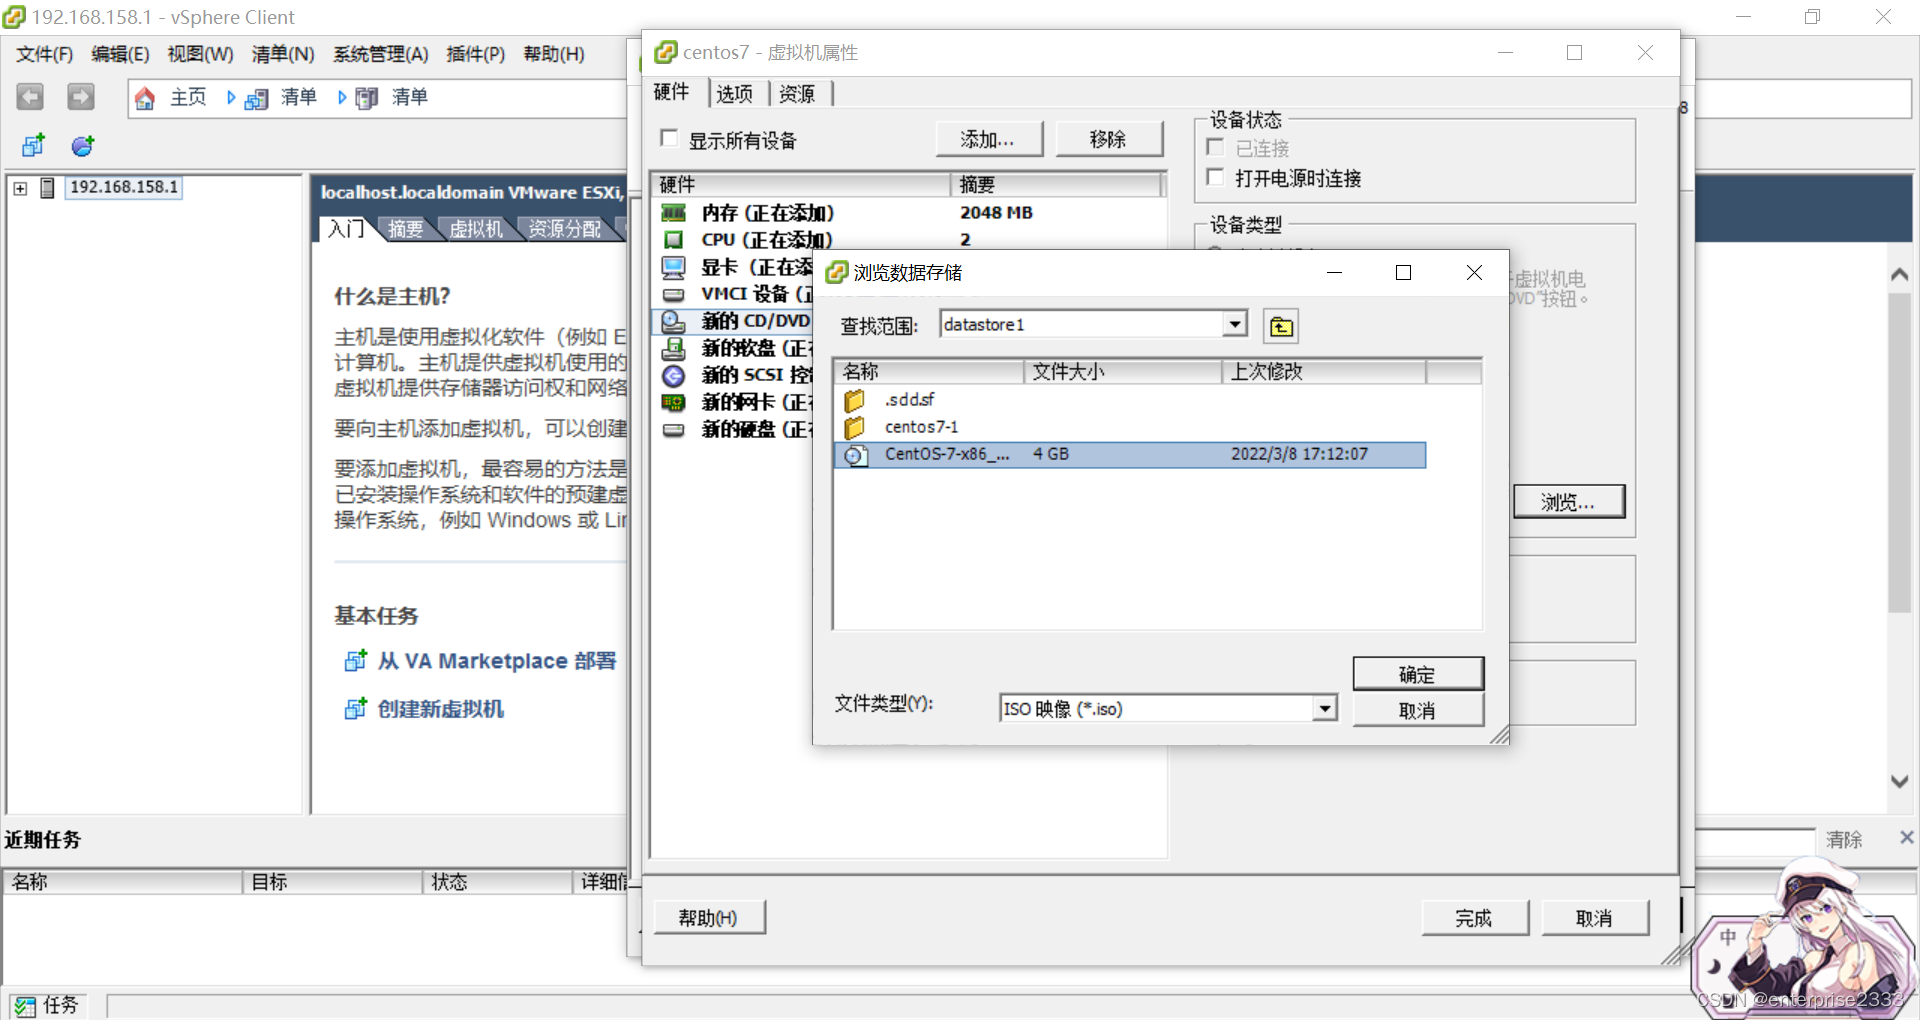Screen dimensions: 1920x1020
Task: Click the Browse (浏览...) button
Action: (x=1569, y=502)
